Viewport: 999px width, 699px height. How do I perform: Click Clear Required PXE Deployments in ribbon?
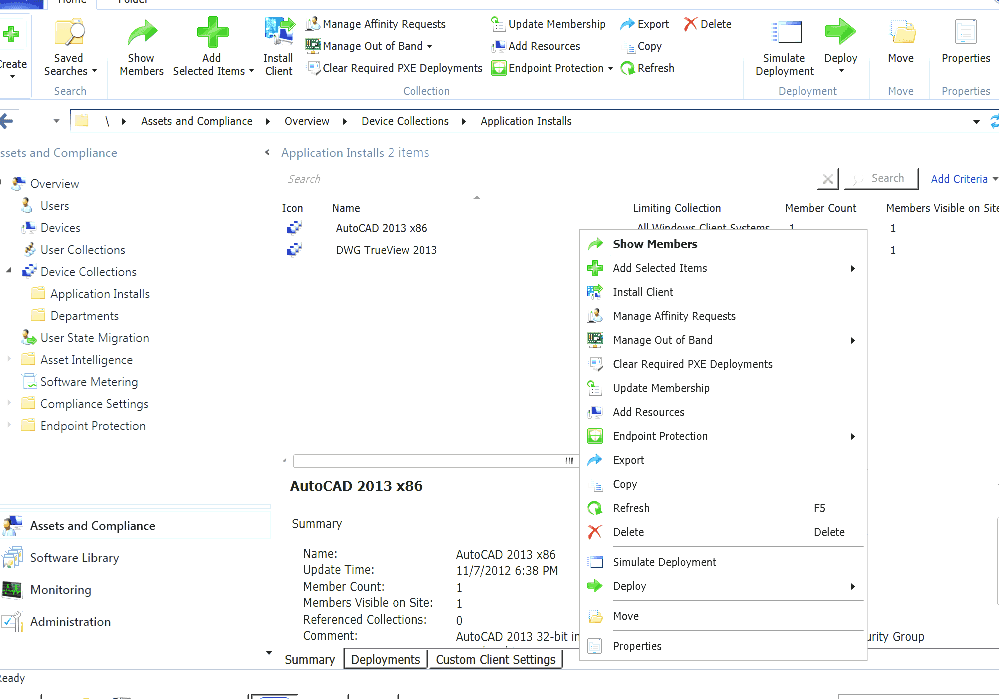[394, 68]
